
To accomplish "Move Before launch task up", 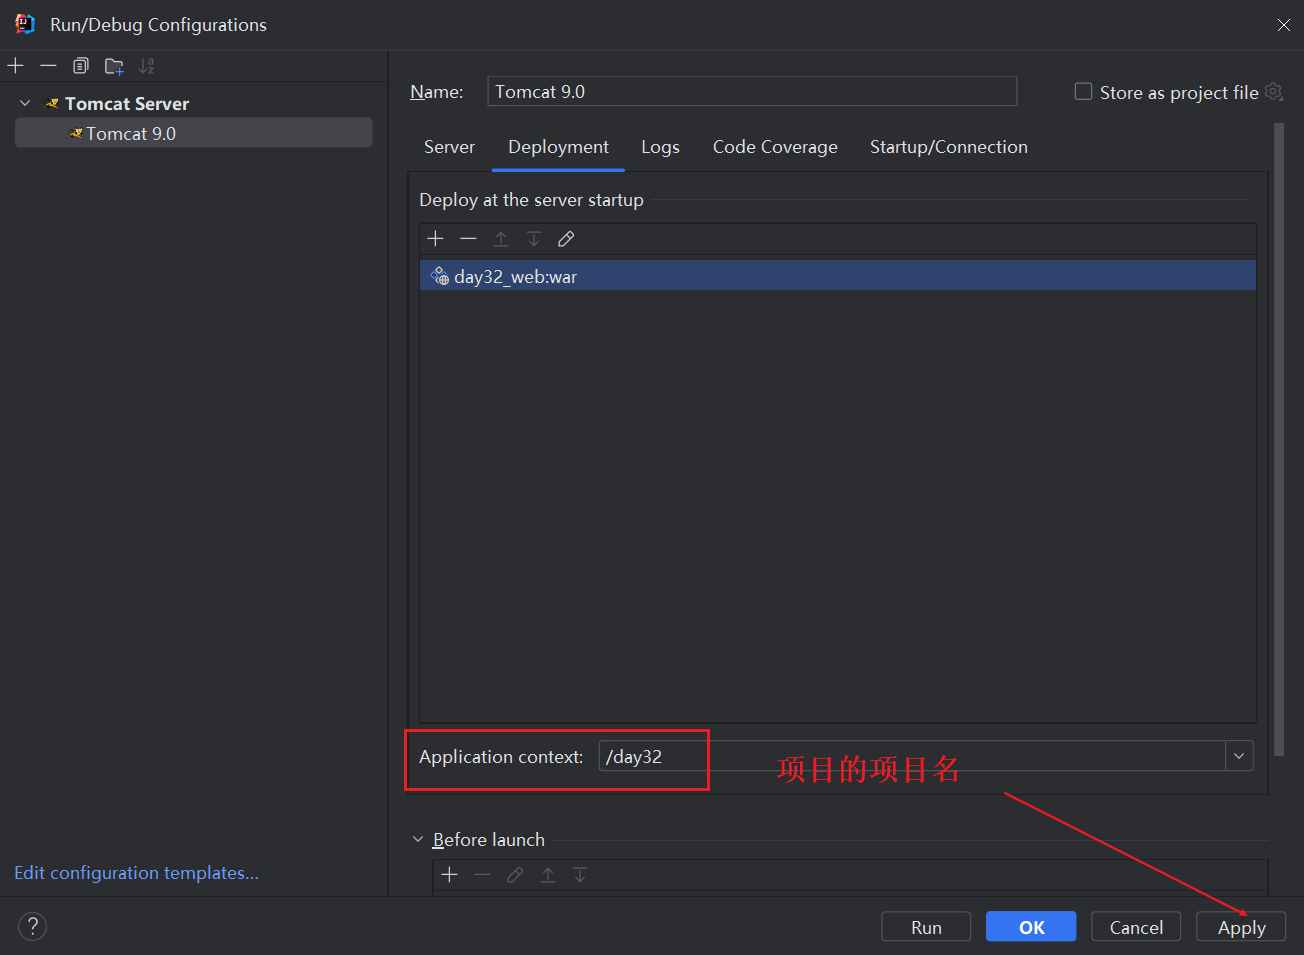I will 548,875.
